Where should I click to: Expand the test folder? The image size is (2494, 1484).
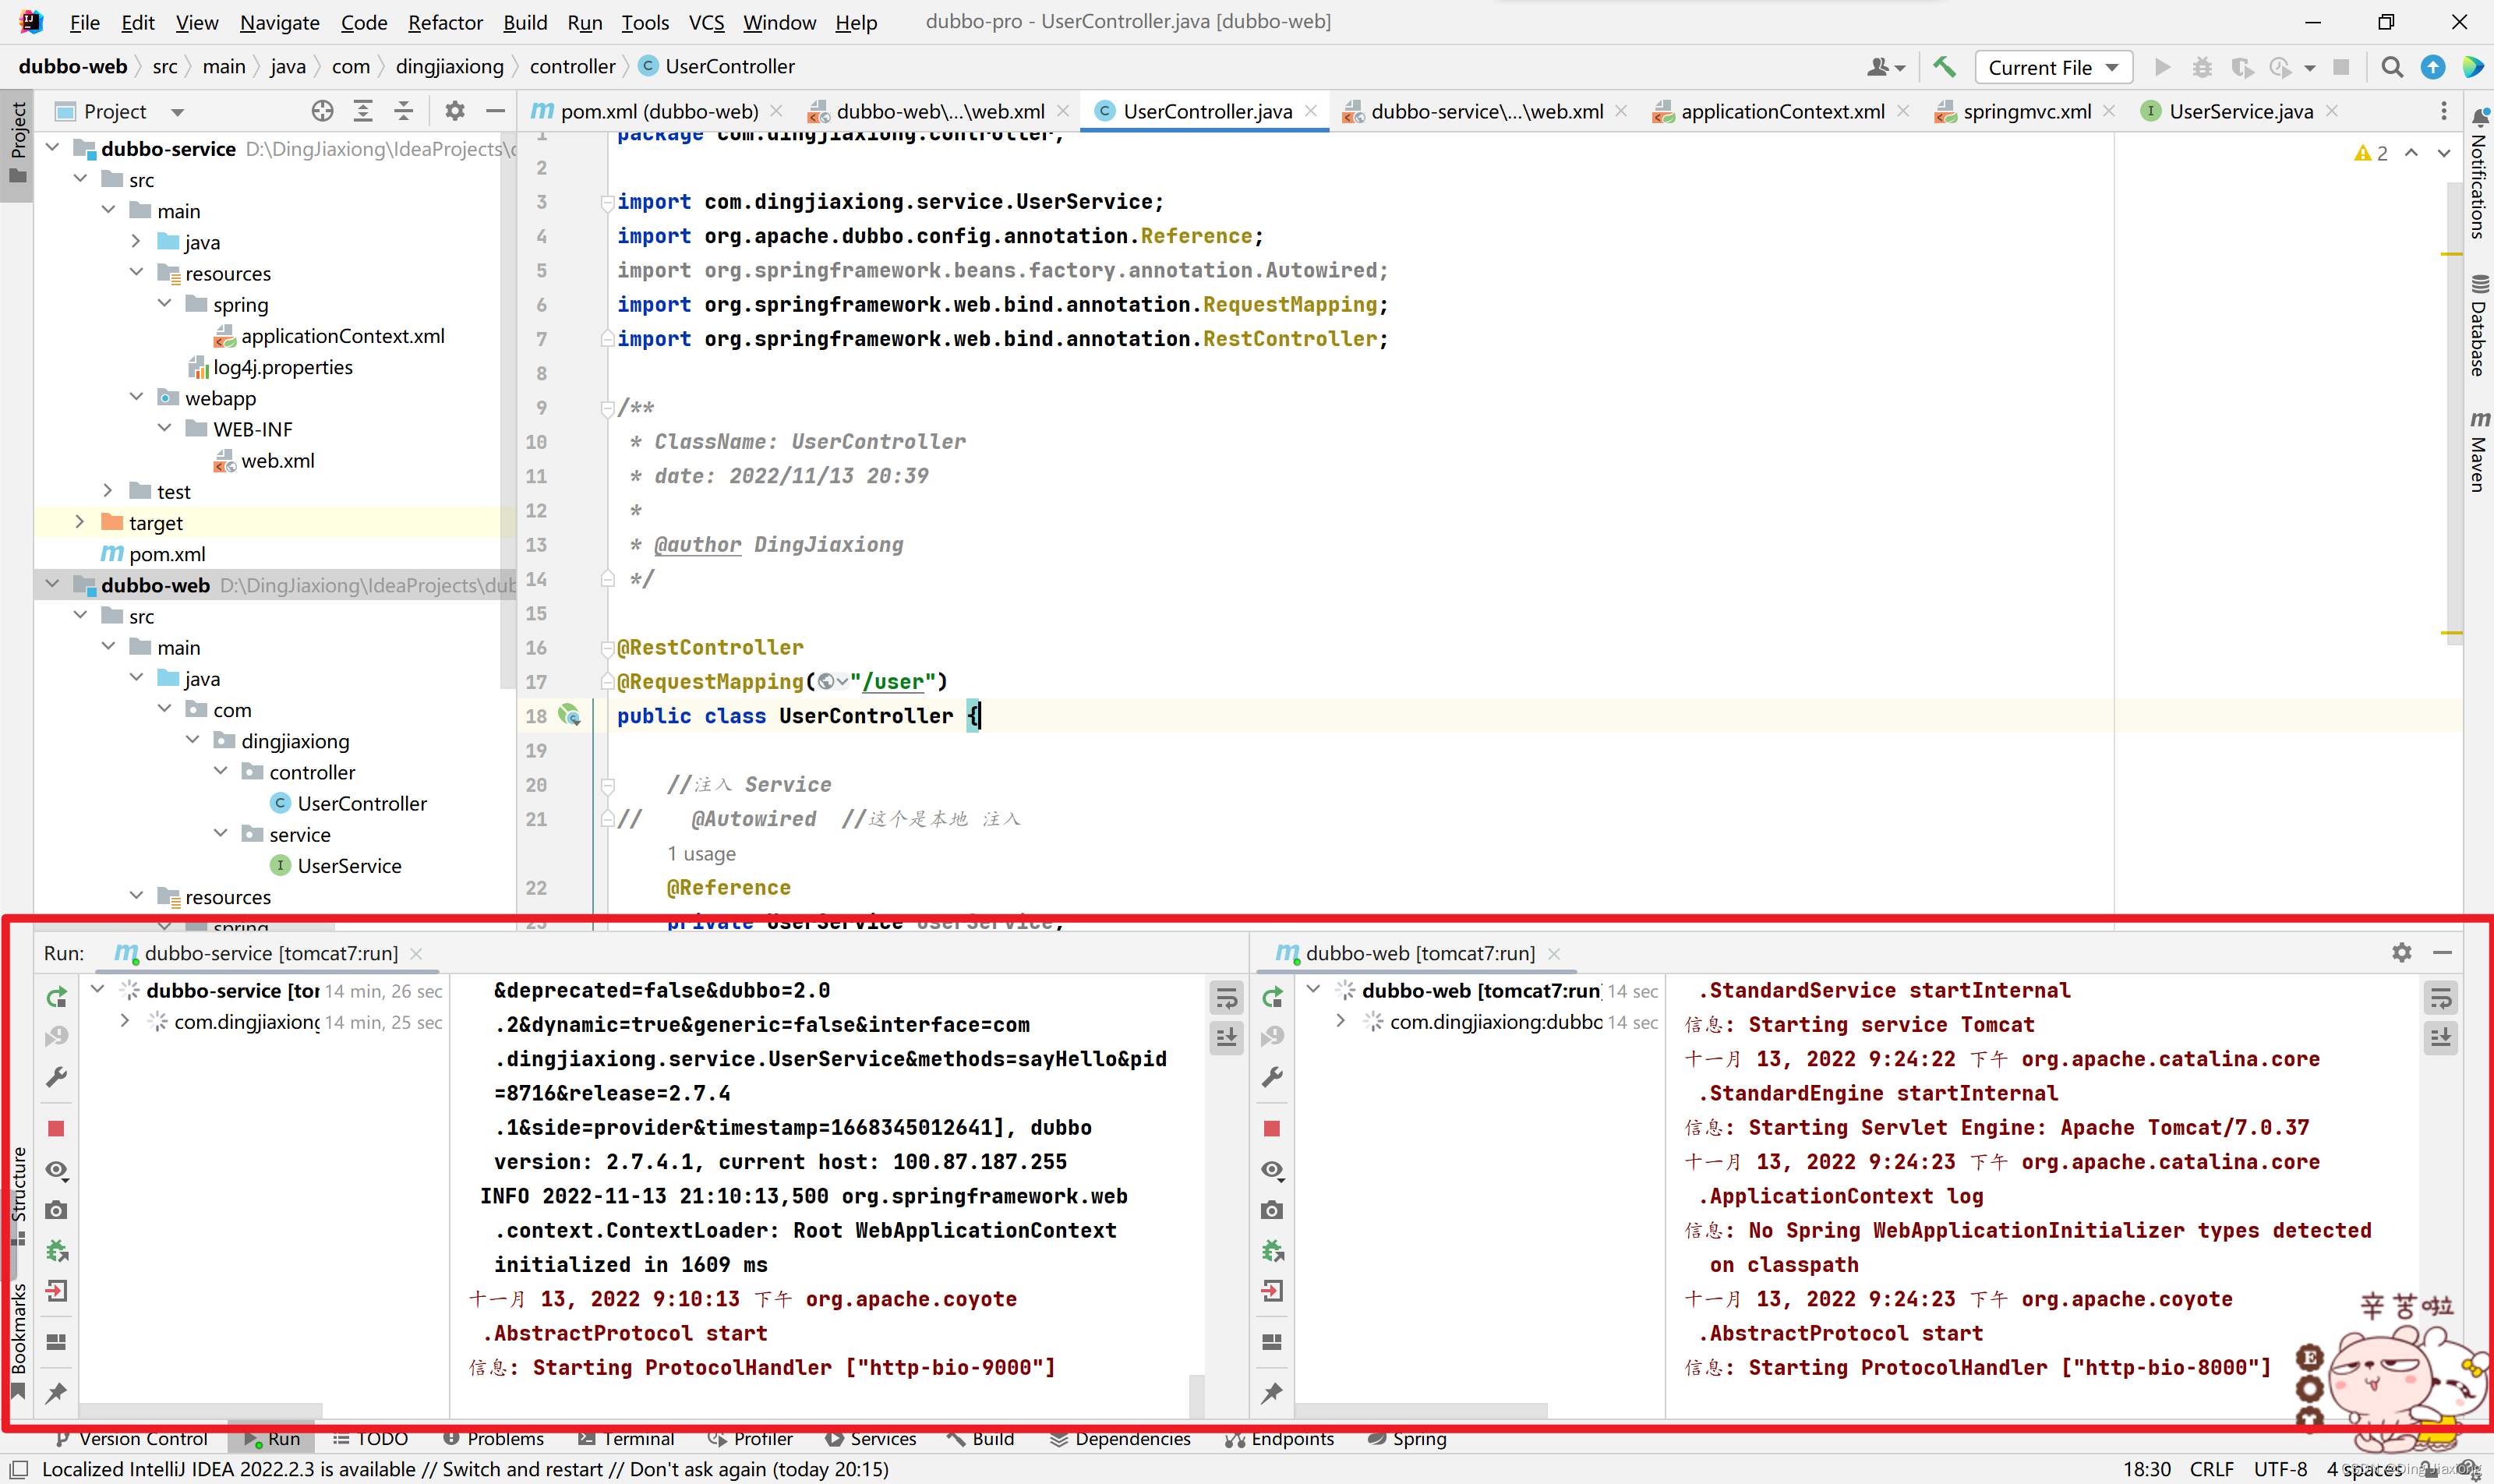(x=108, y=491)
